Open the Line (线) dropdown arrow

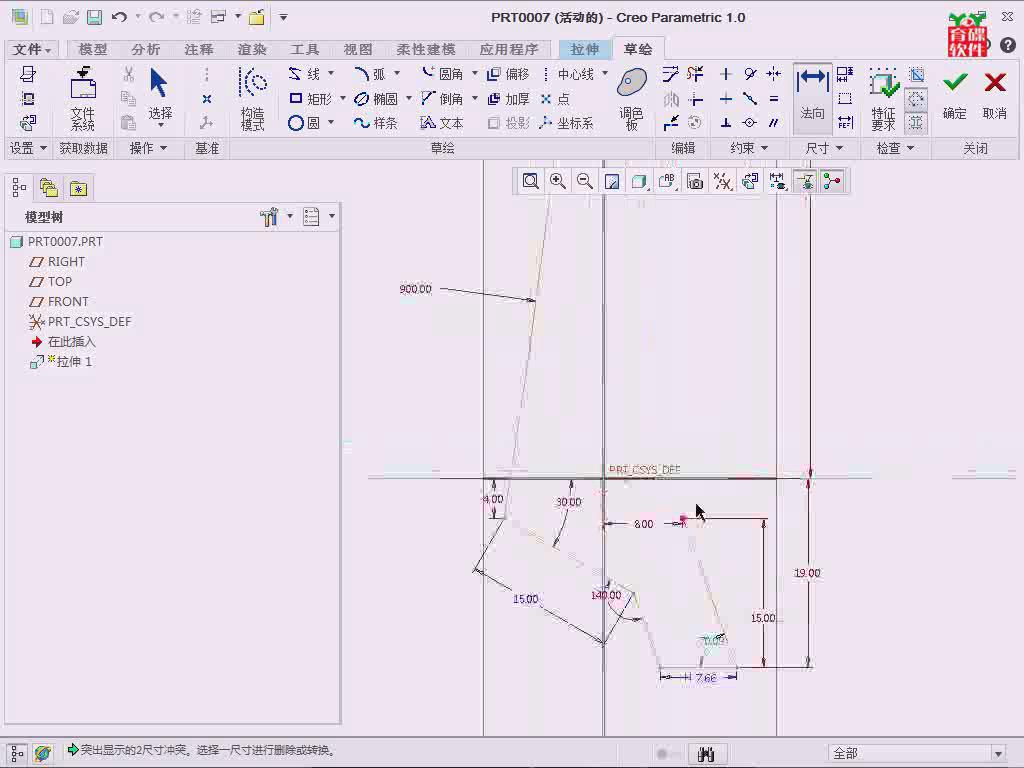pos(331,73)
